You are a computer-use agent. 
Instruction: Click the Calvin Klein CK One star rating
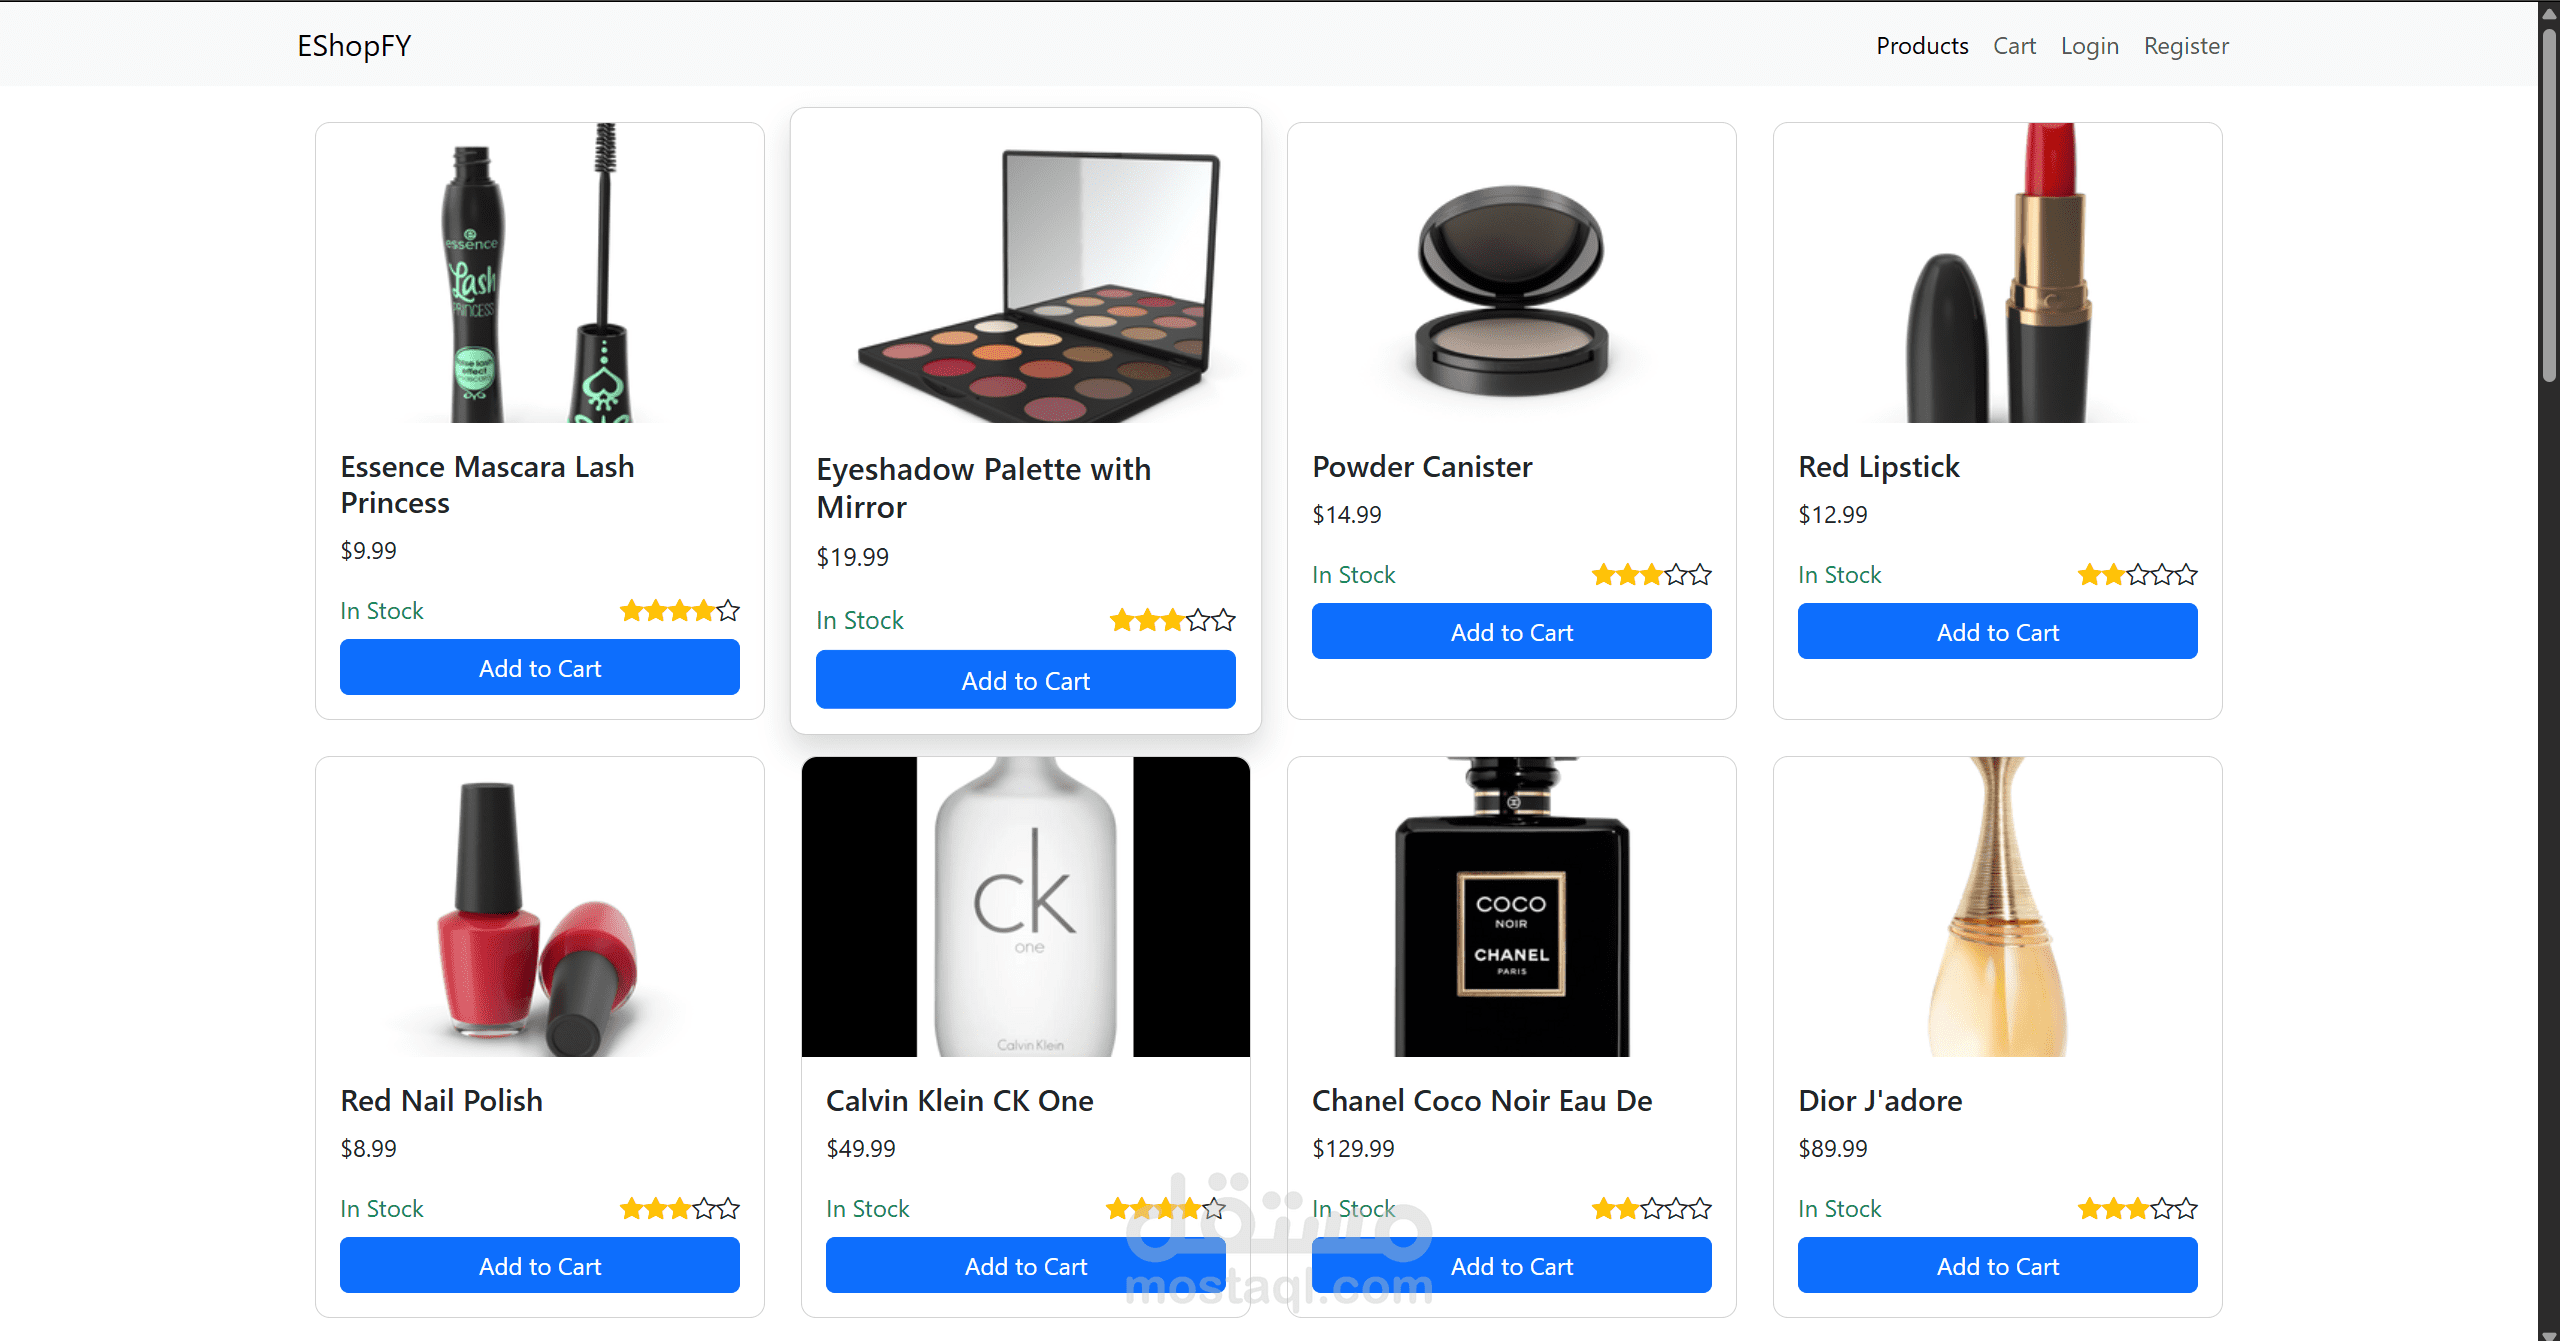pos(1165,1208)
